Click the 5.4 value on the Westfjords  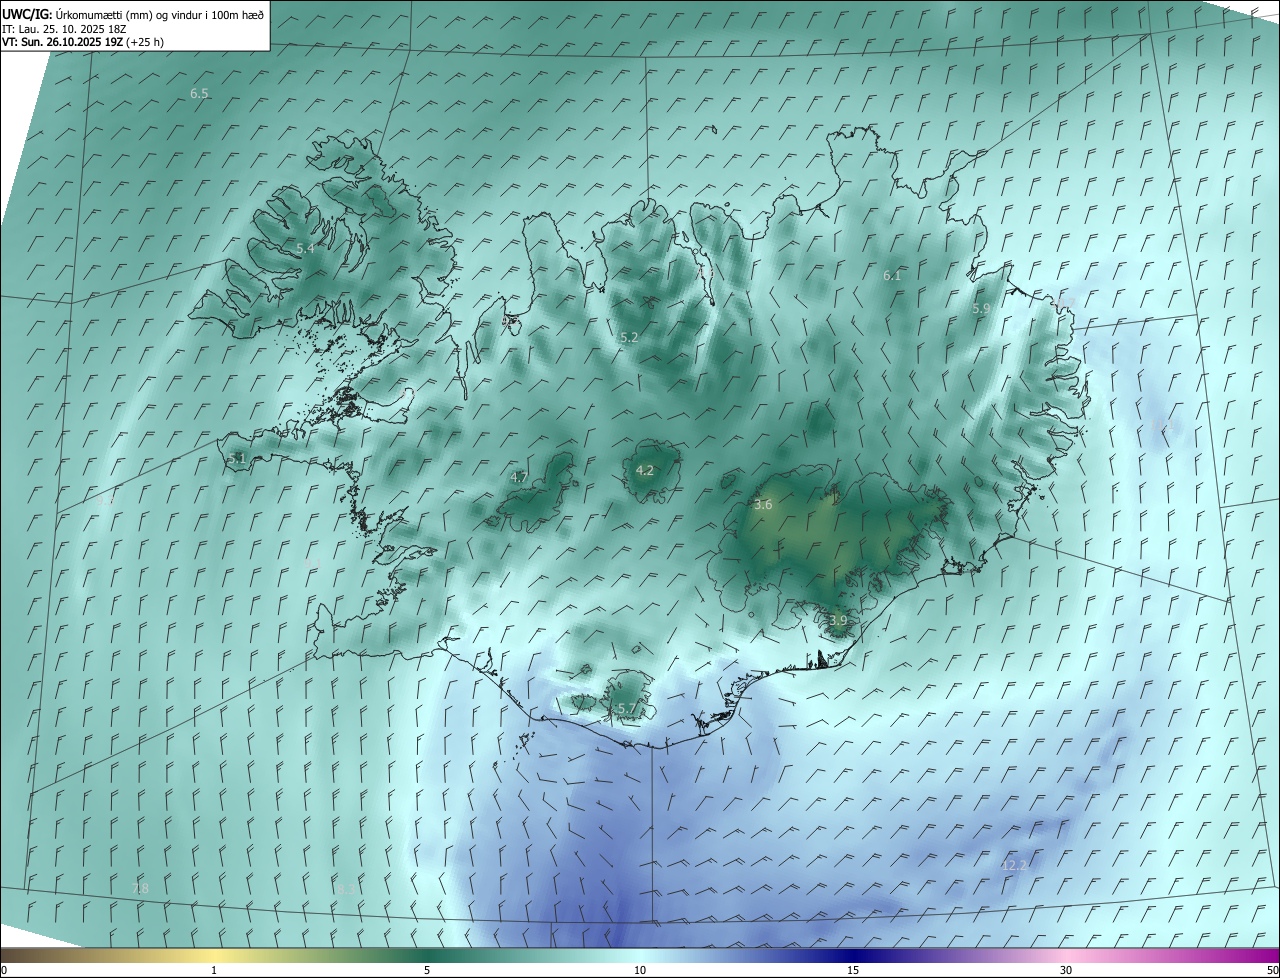click(x=306, y=248)
